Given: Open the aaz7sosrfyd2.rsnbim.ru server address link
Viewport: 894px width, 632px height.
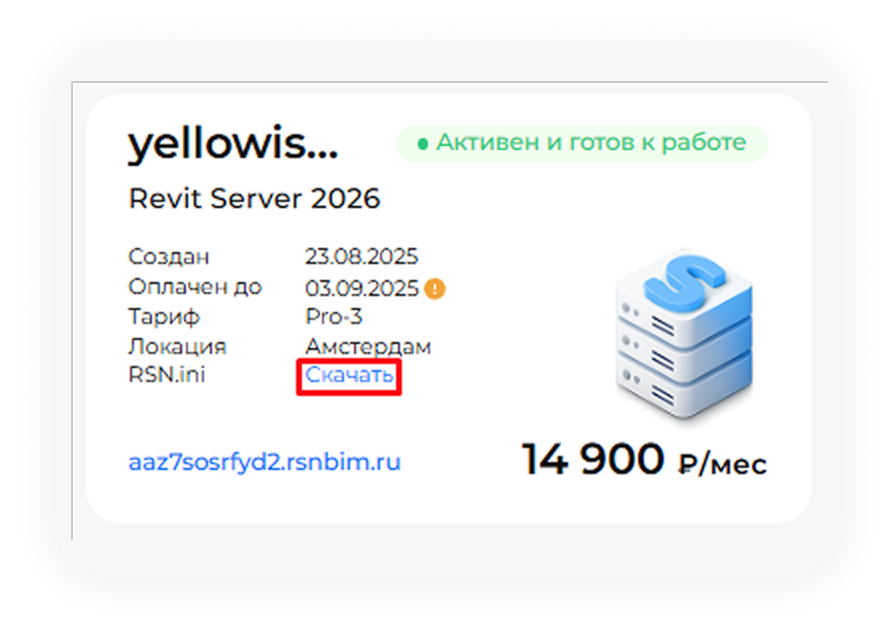Looking at the screenshot, I should click(264, 463).
